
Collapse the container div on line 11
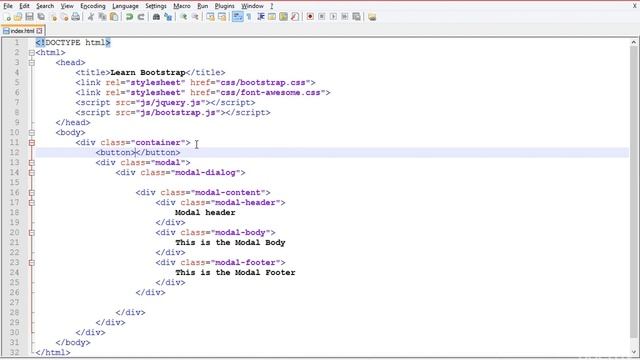[x=32, y=143]
